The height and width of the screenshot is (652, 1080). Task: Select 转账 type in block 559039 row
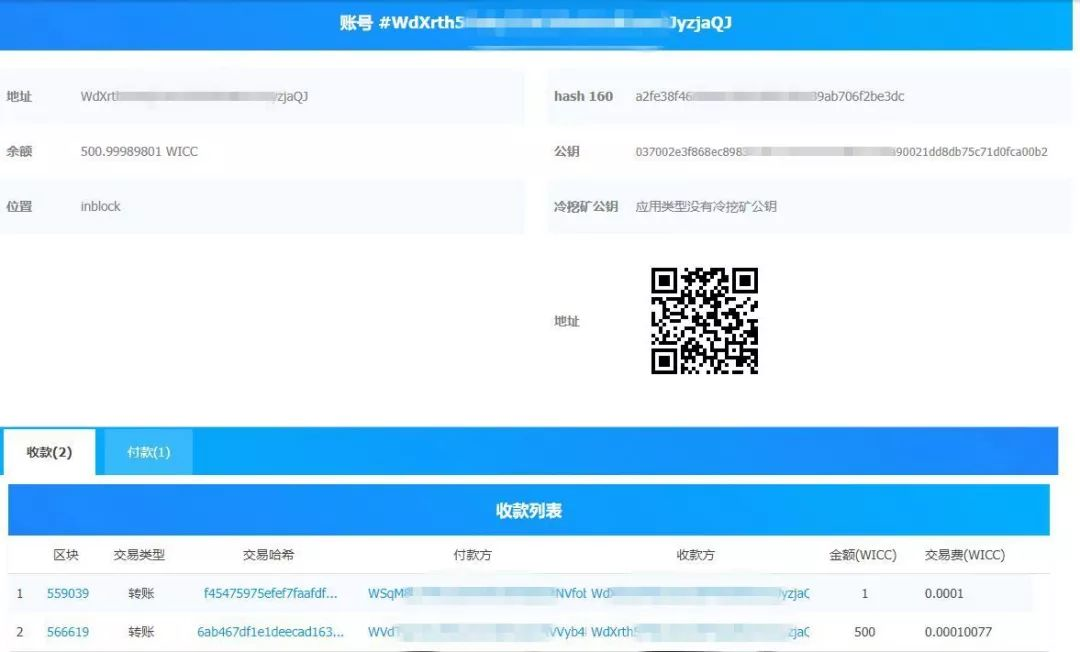click(141, 593)
